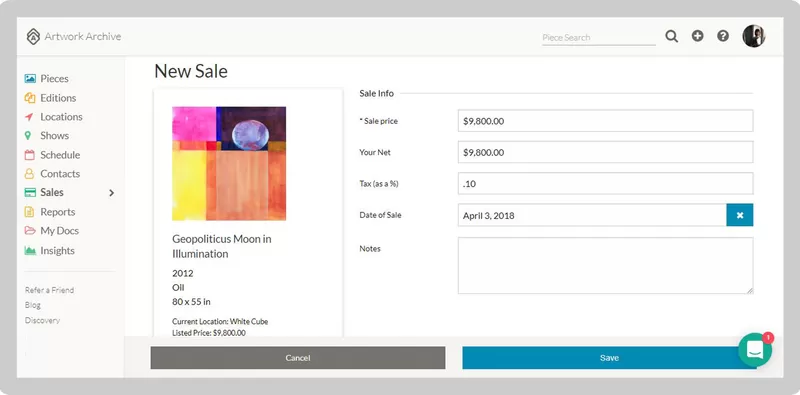Click the Contacts person icon
Viewport: 800px width, 395px height.
click(30, 174)
